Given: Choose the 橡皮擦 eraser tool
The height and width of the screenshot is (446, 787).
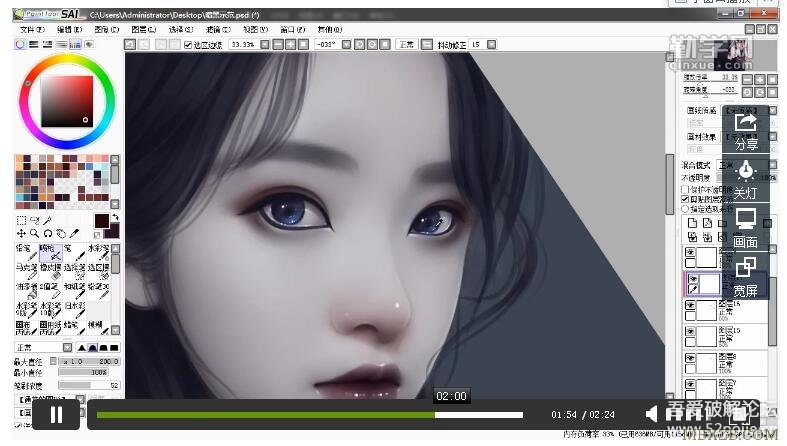Looking at the screenshot, I should click(50, 271).
